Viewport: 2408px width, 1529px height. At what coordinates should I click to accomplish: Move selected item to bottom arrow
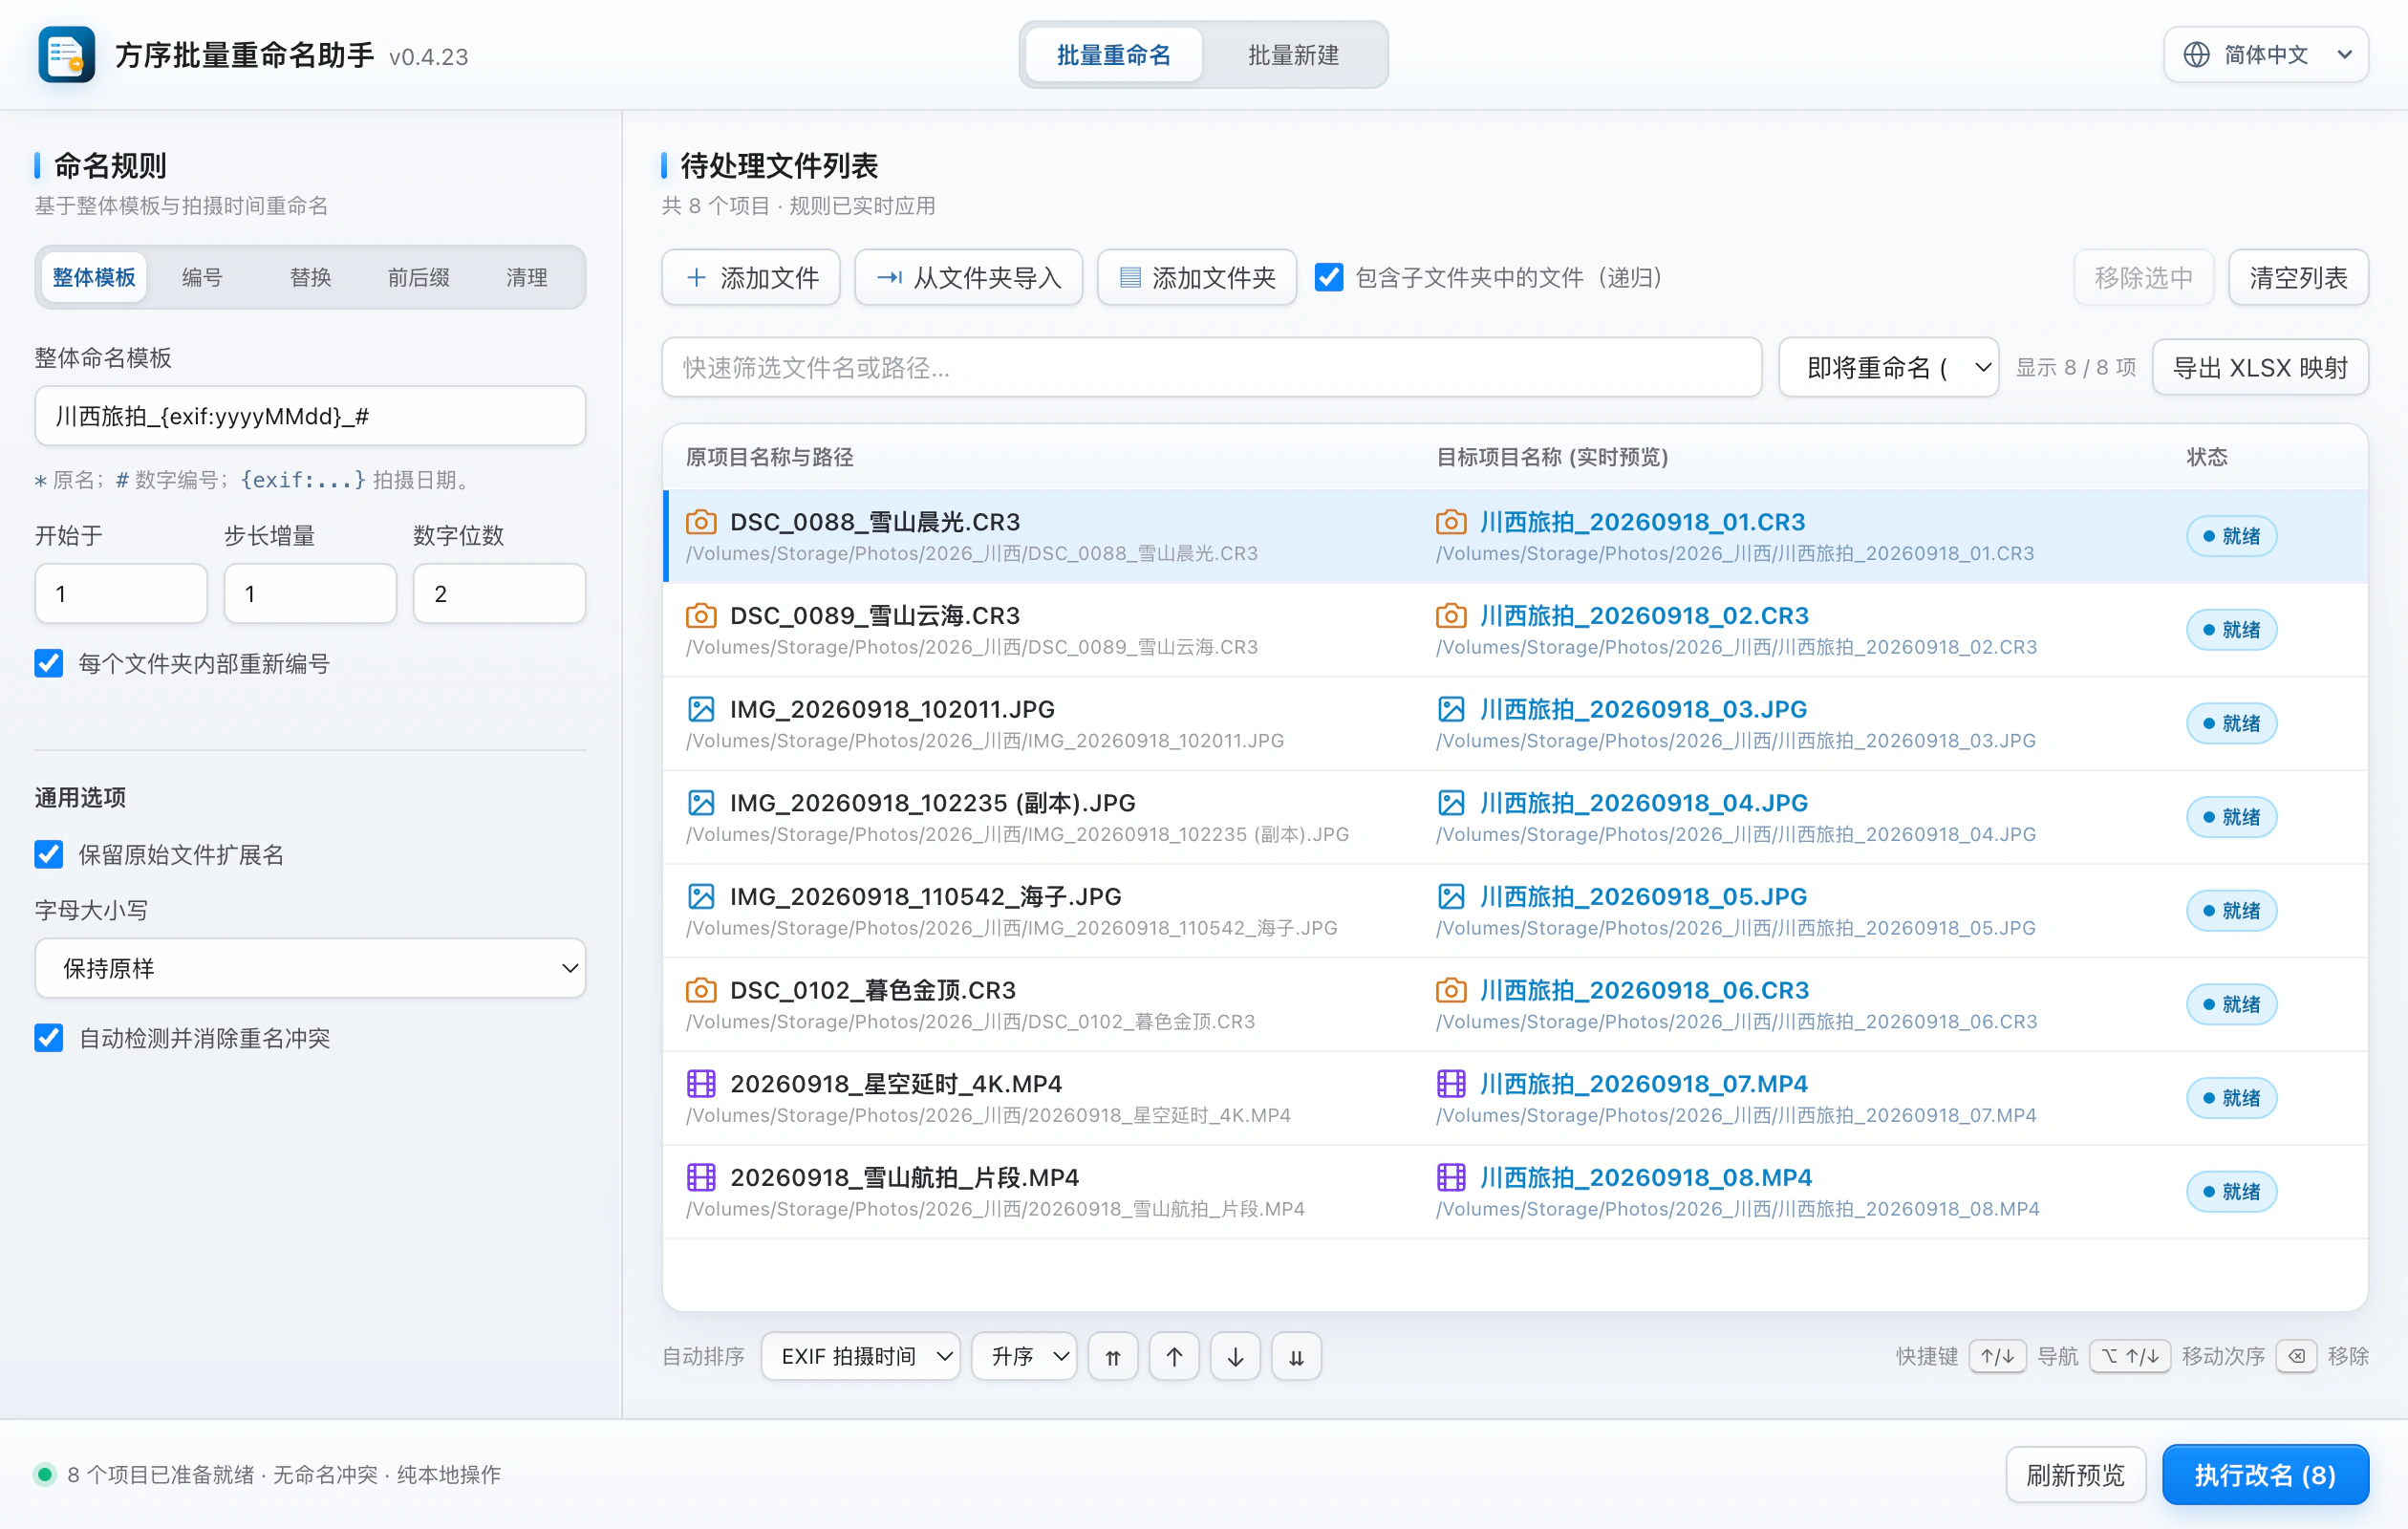[1296, 1357]
